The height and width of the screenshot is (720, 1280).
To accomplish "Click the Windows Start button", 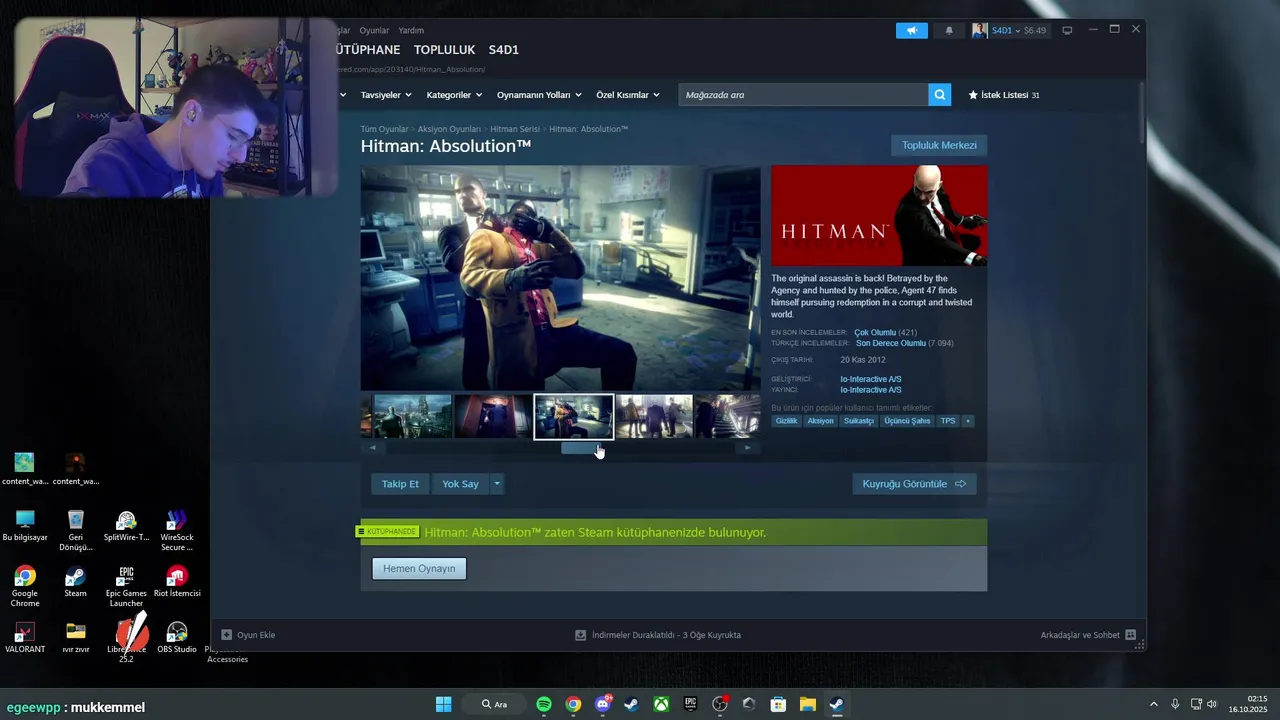I will (444, 704).
